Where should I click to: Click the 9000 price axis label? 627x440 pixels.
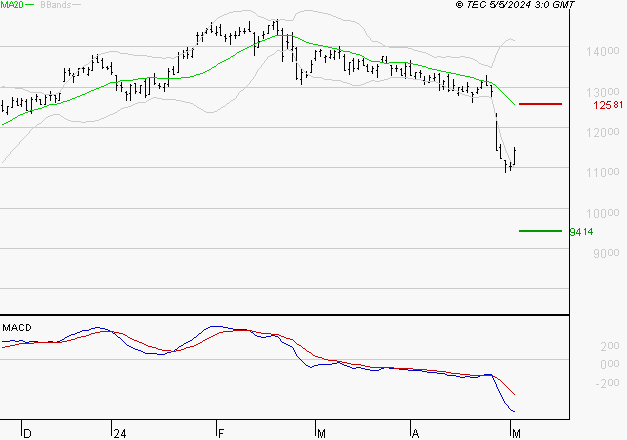(606, 253)
